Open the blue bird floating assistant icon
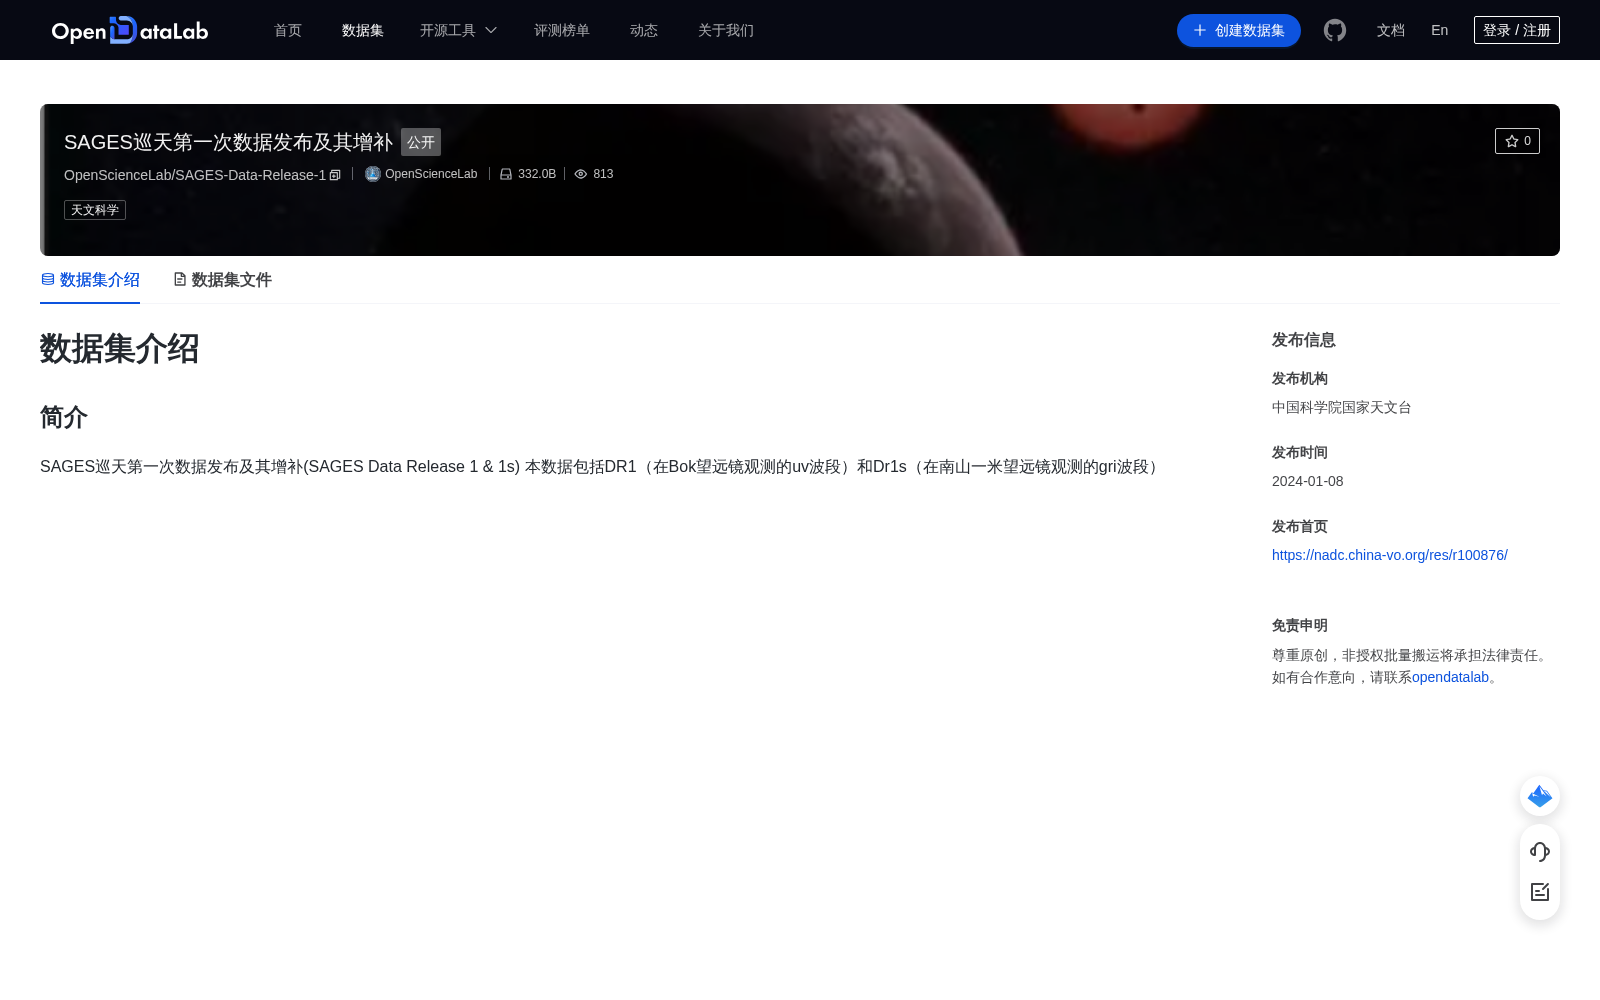This screenshot has width=1600, height=1000. click(1540, 796)
